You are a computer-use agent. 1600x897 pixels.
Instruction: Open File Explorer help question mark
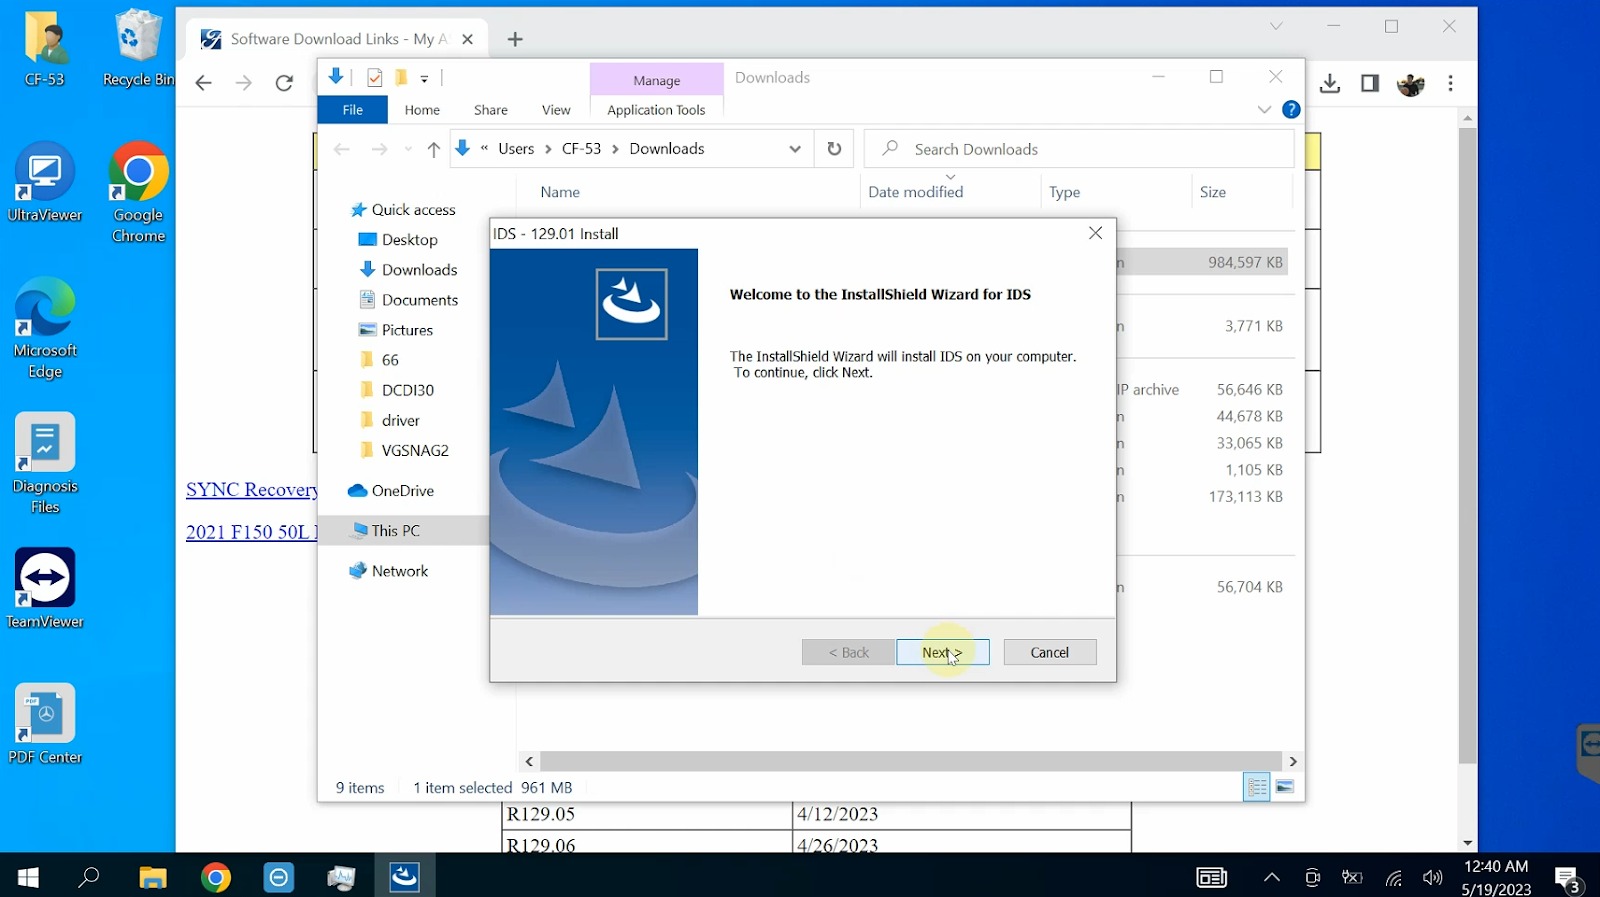1291,110
